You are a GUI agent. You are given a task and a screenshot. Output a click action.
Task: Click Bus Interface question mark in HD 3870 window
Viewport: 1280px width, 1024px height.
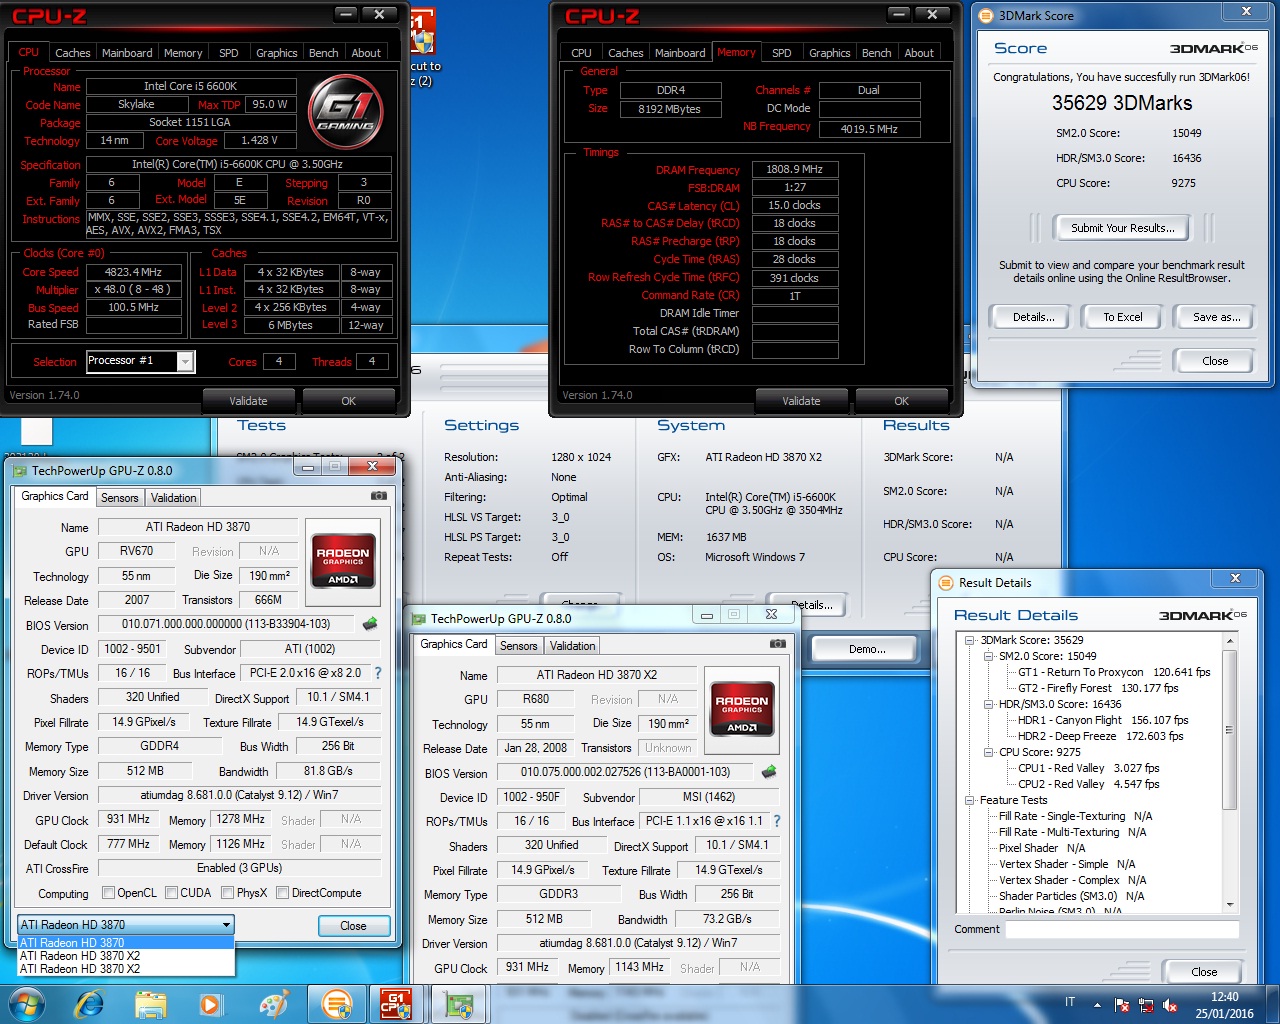[x=378, y=673]
